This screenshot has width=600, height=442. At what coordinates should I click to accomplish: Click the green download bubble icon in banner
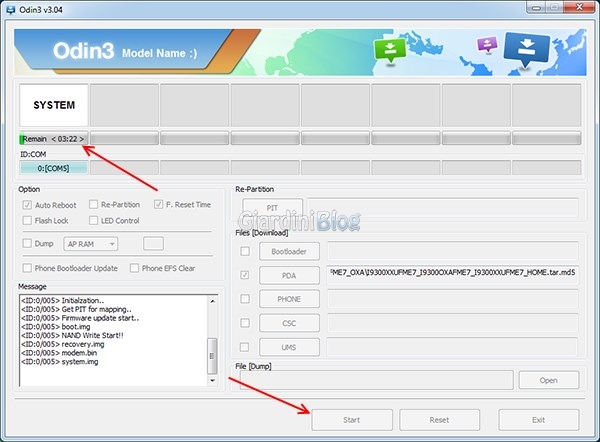390,51
